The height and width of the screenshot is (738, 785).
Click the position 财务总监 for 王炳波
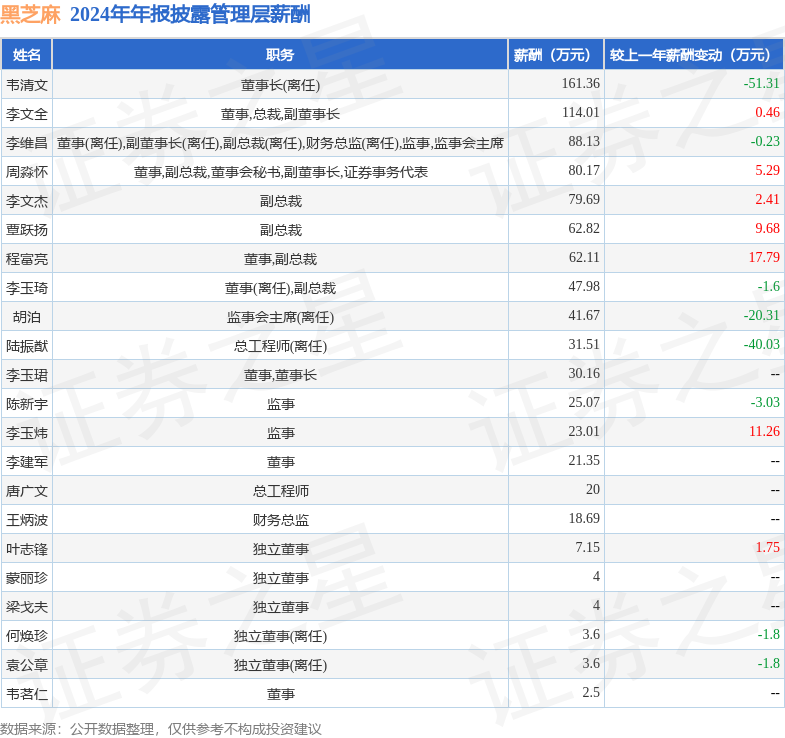click(x=280, y=521)
